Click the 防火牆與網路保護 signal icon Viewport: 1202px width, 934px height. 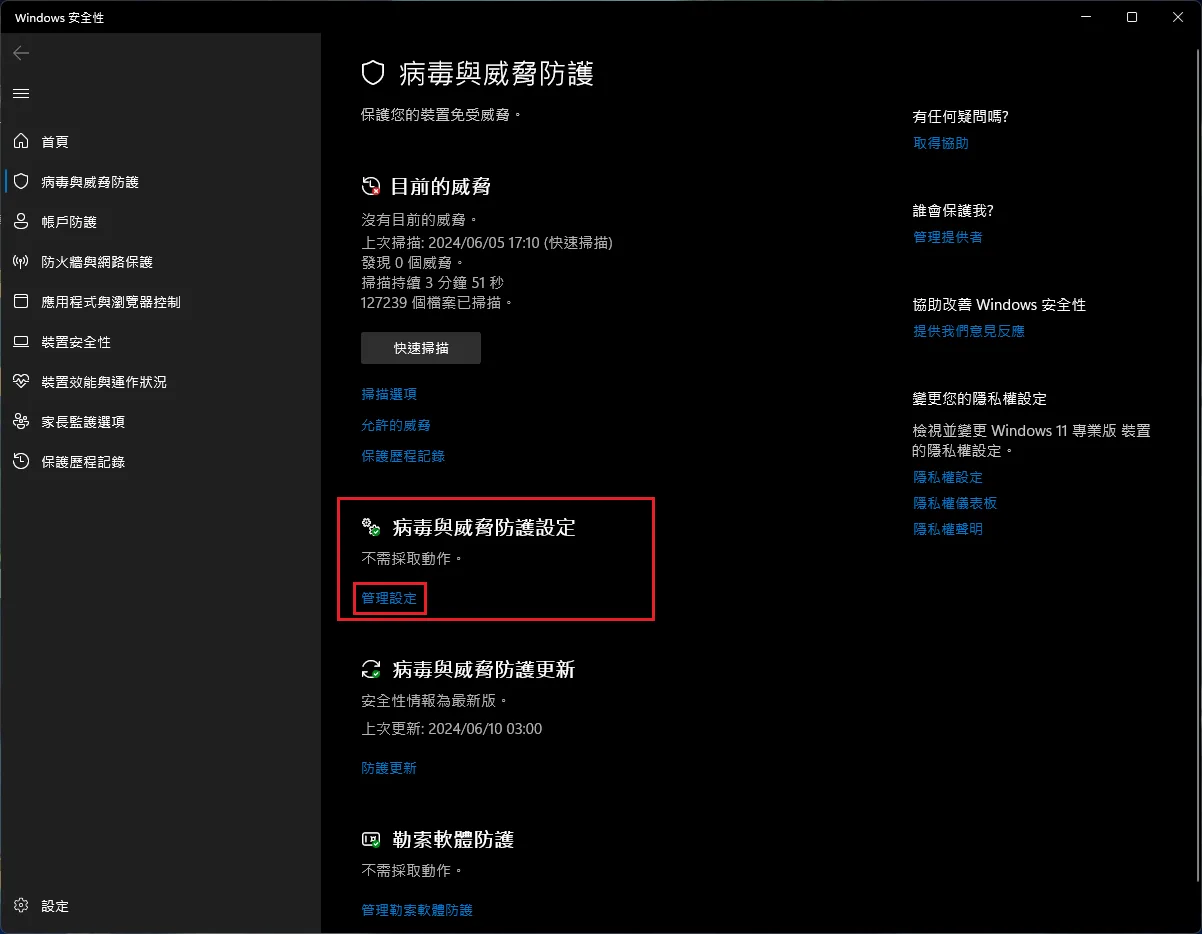point(21,262)
